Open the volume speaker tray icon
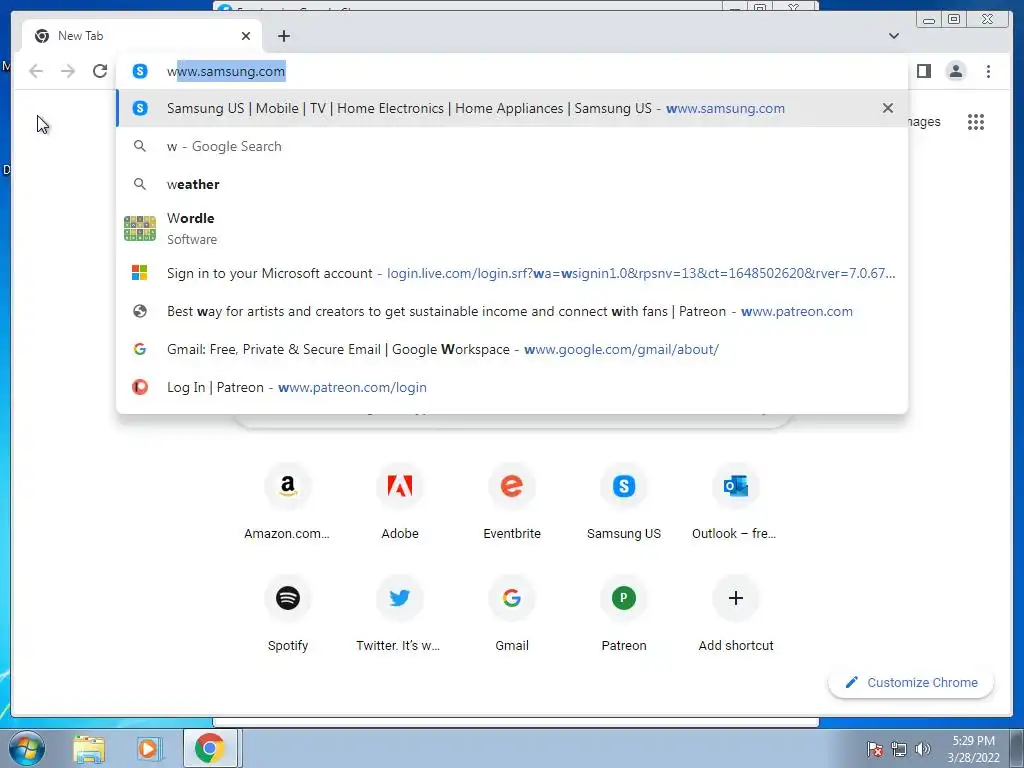Viewport: 1024px width, 768px height. pyautogui.click(x=922, y=749)
